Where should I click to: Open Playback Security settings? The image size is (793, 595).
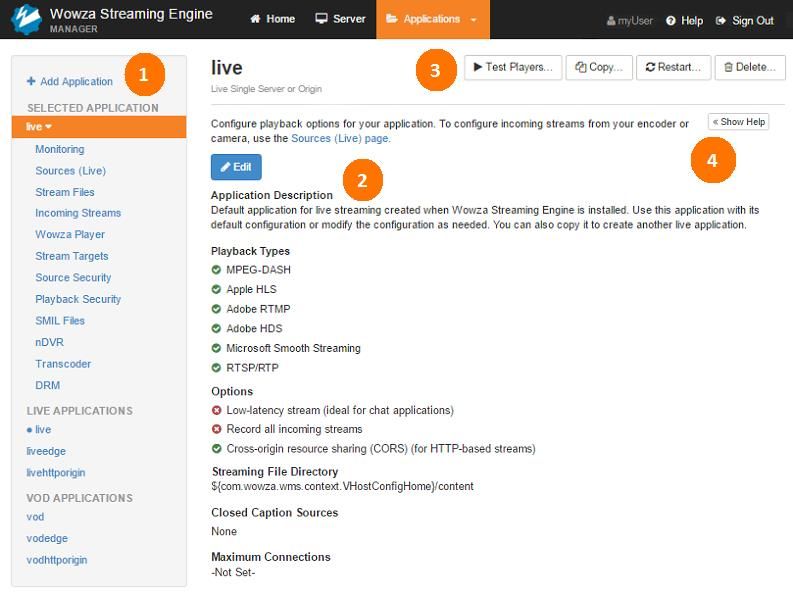(78, 300)
